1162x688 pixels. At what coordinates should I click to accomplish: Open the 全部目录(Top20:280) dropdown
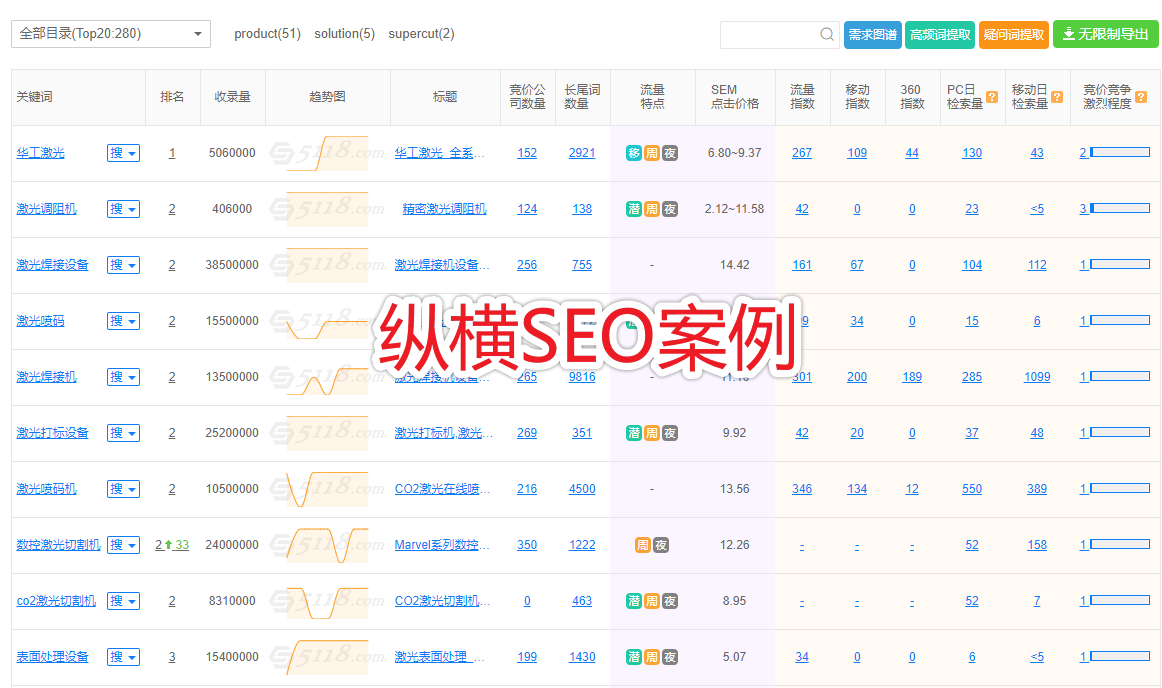[110, 33]
